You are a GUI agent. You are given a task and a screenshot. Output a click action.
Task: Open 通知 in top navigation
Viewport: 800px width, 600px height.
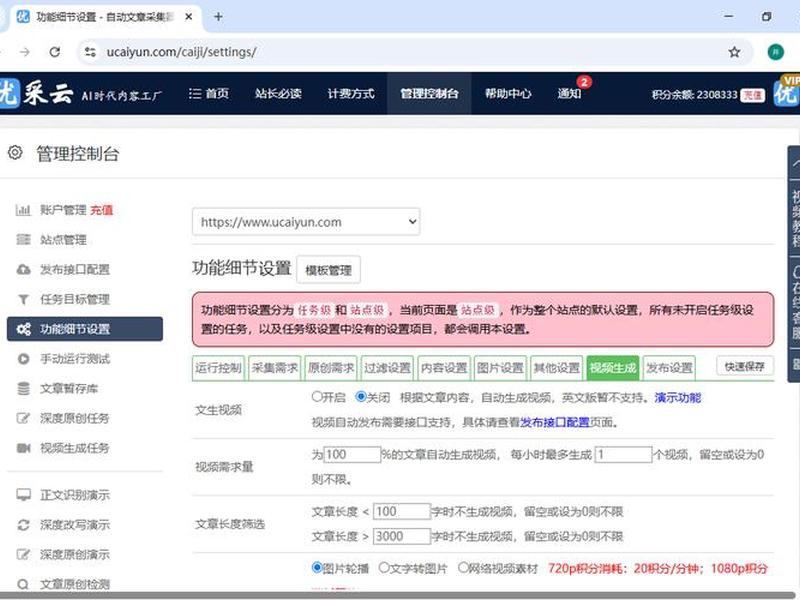(569, 93)
